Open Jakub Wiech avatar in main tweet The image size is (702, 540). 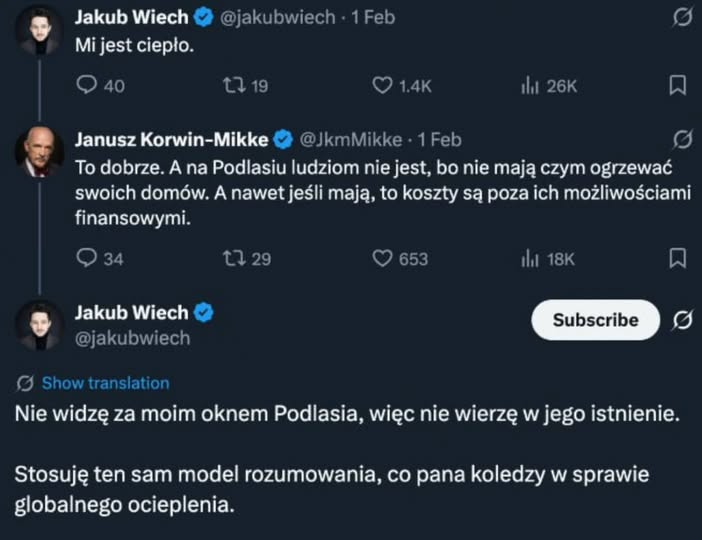click(40, 325)
